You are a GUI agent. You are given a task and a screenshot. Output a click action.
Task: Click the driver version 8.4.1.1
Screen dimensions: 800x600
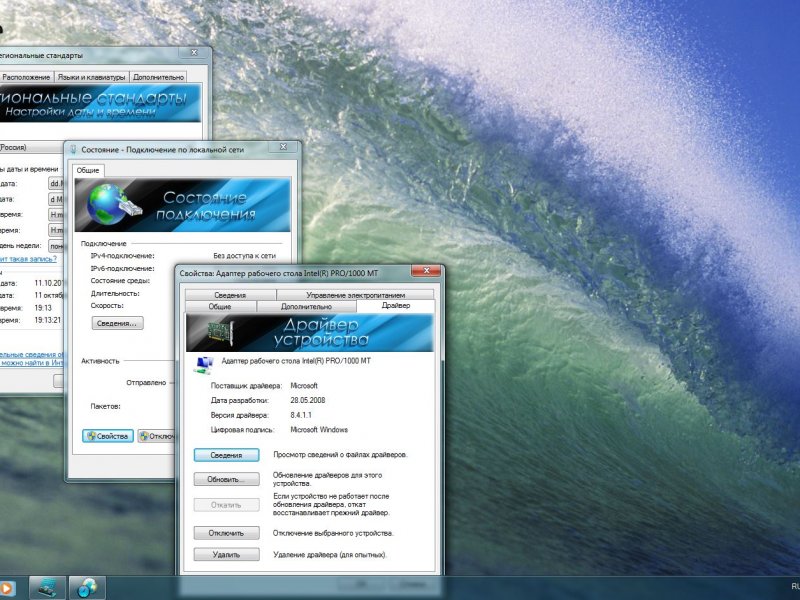(301, 415)
